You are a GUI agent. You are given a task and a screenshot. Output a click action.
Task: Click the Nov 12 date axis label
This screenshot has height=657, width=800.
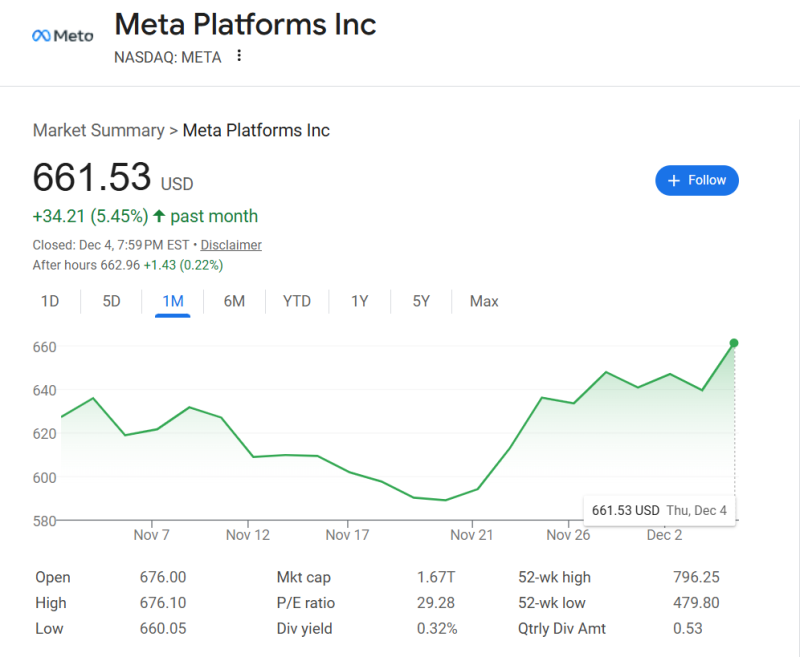pyautogui.click(x=248, y=535)
